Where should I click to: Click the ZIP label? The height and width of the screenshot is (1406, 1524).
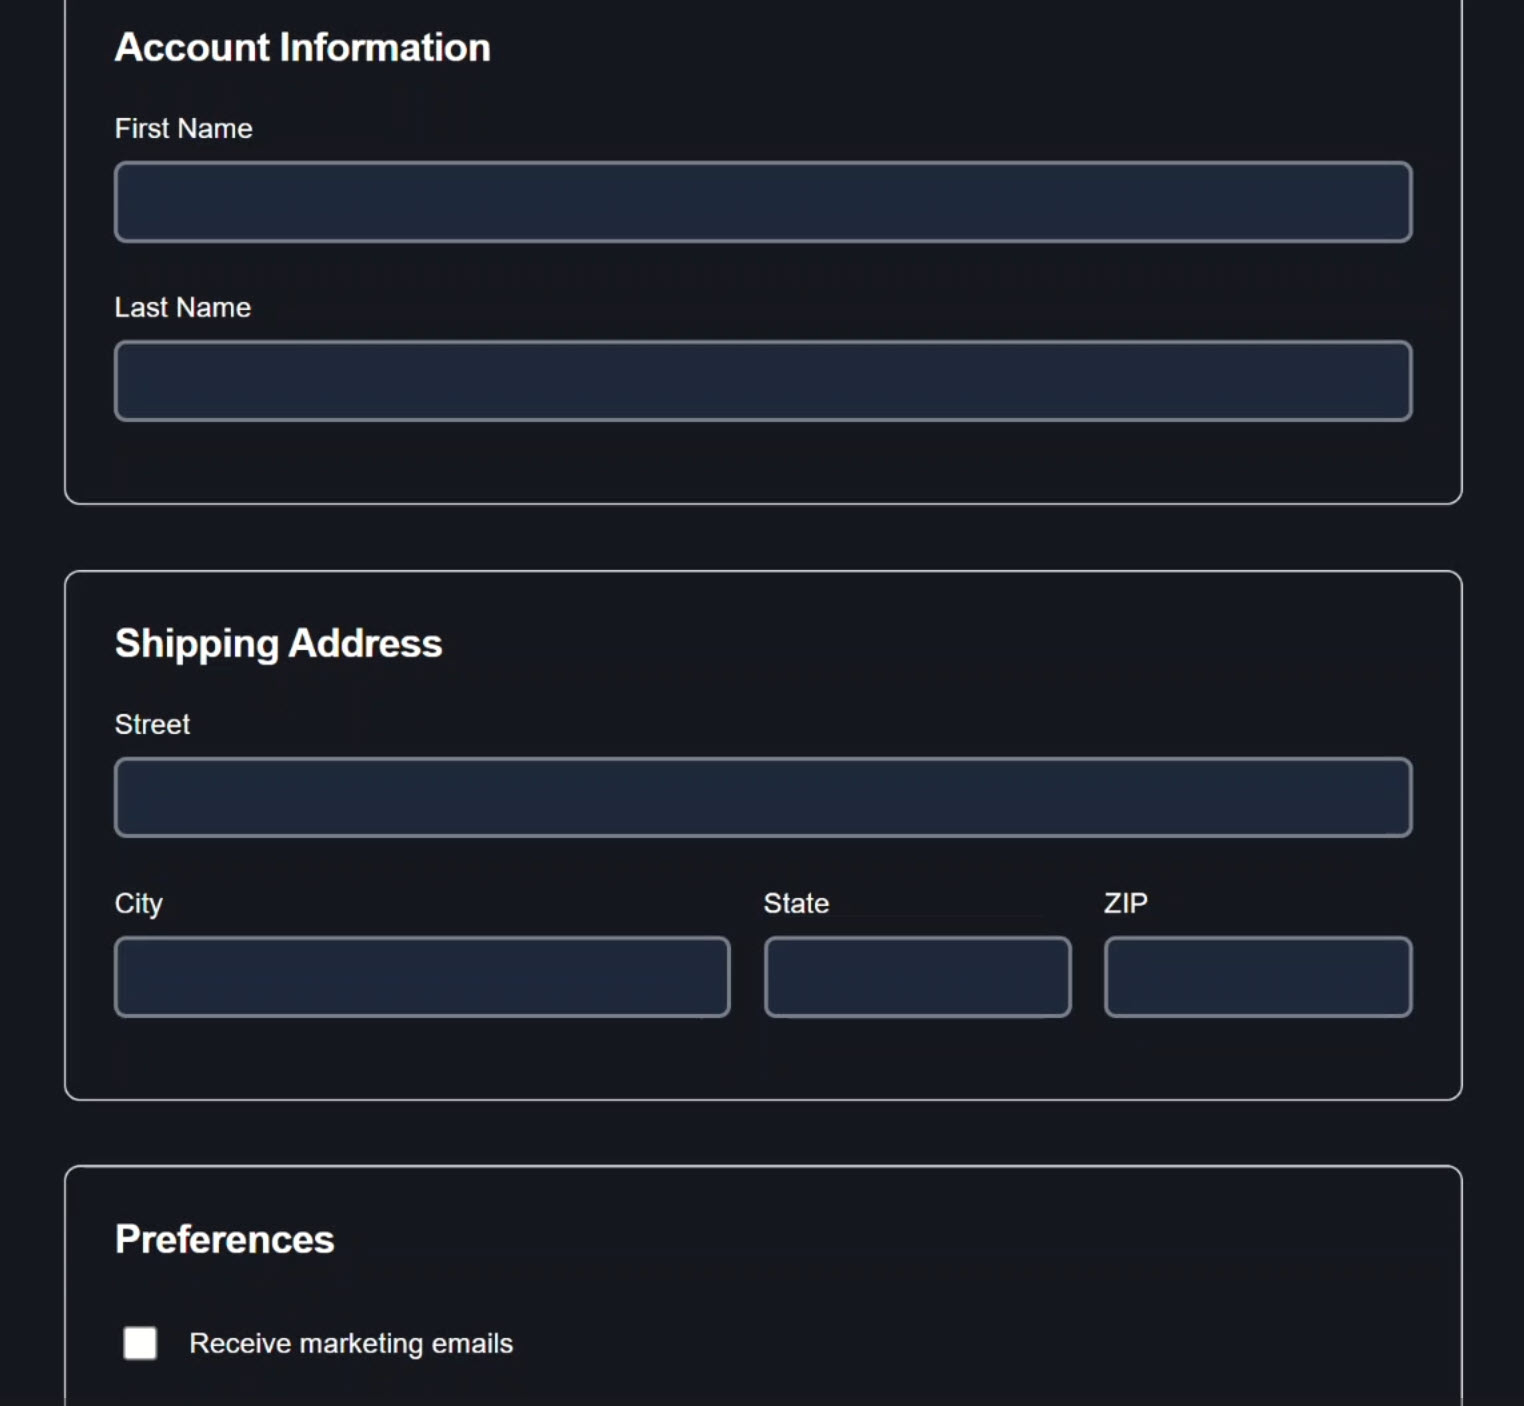1126,903
